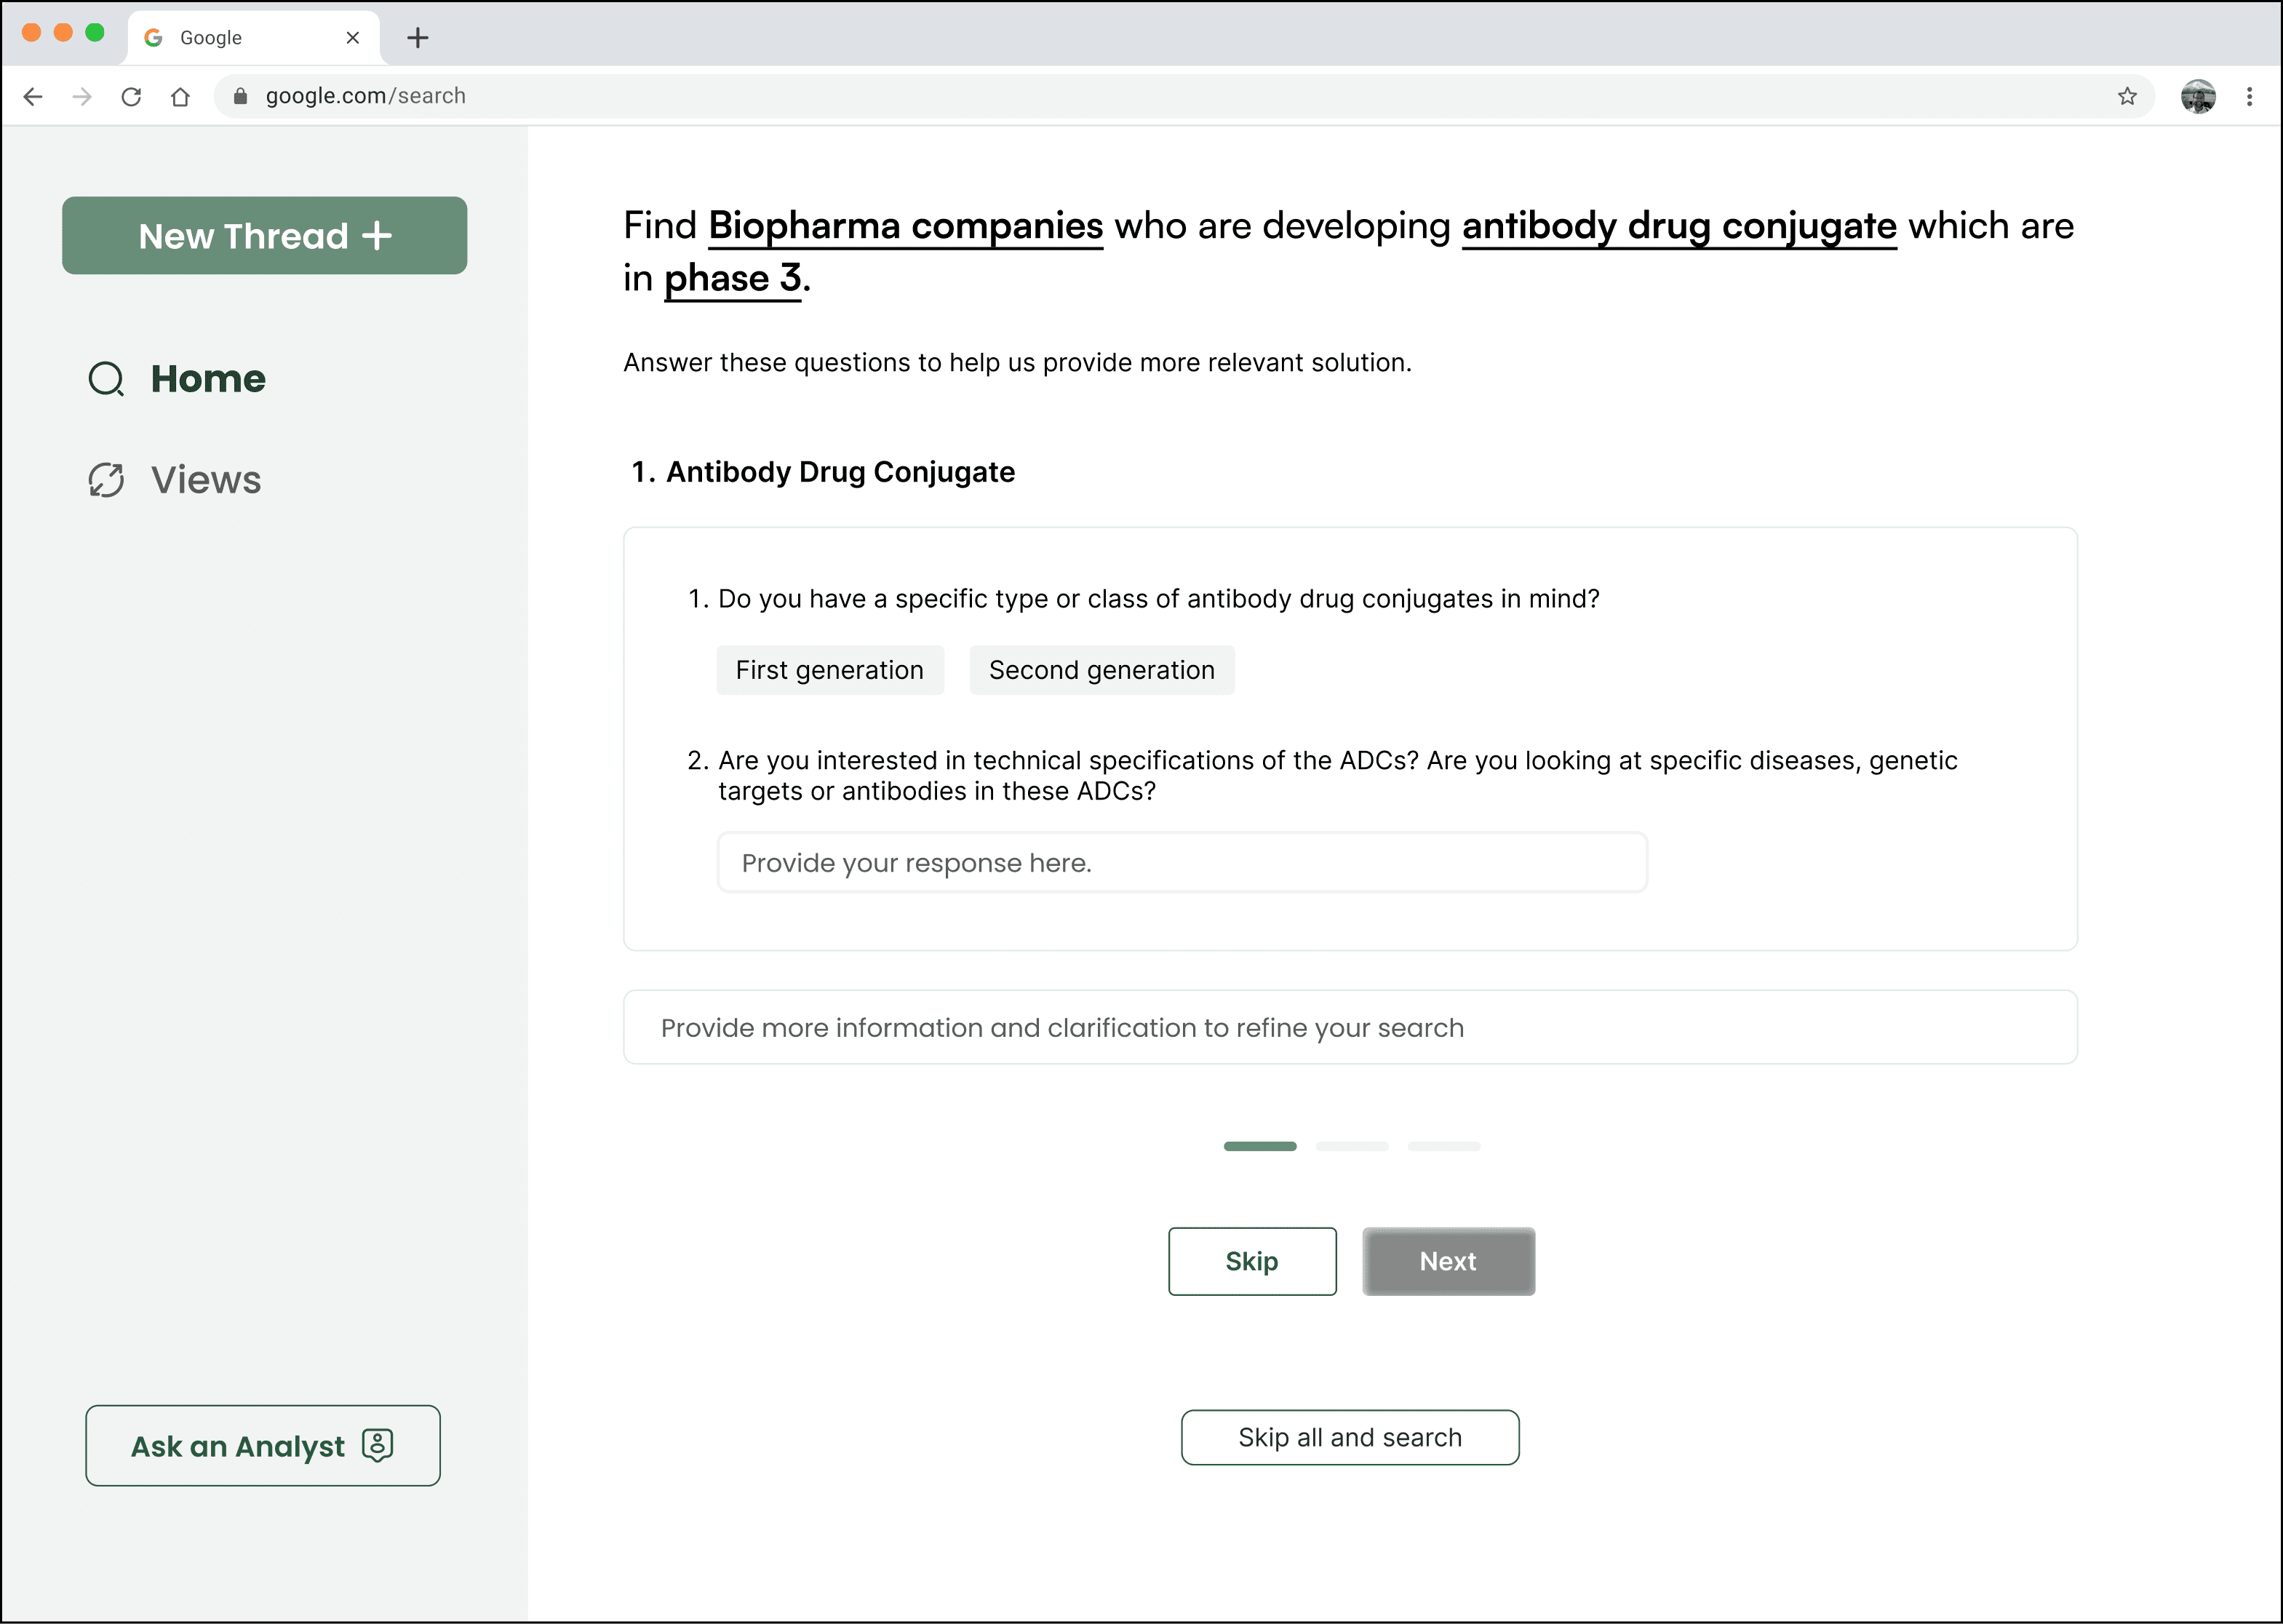Click the Skip button
This screenshot has height=1624, width=2283.
pos(1251,1261)
